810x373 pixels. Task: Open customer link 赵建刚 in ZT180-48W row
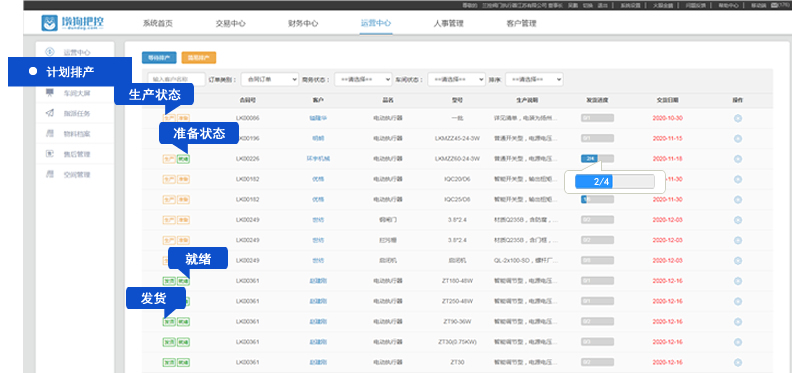pos(318,281)
